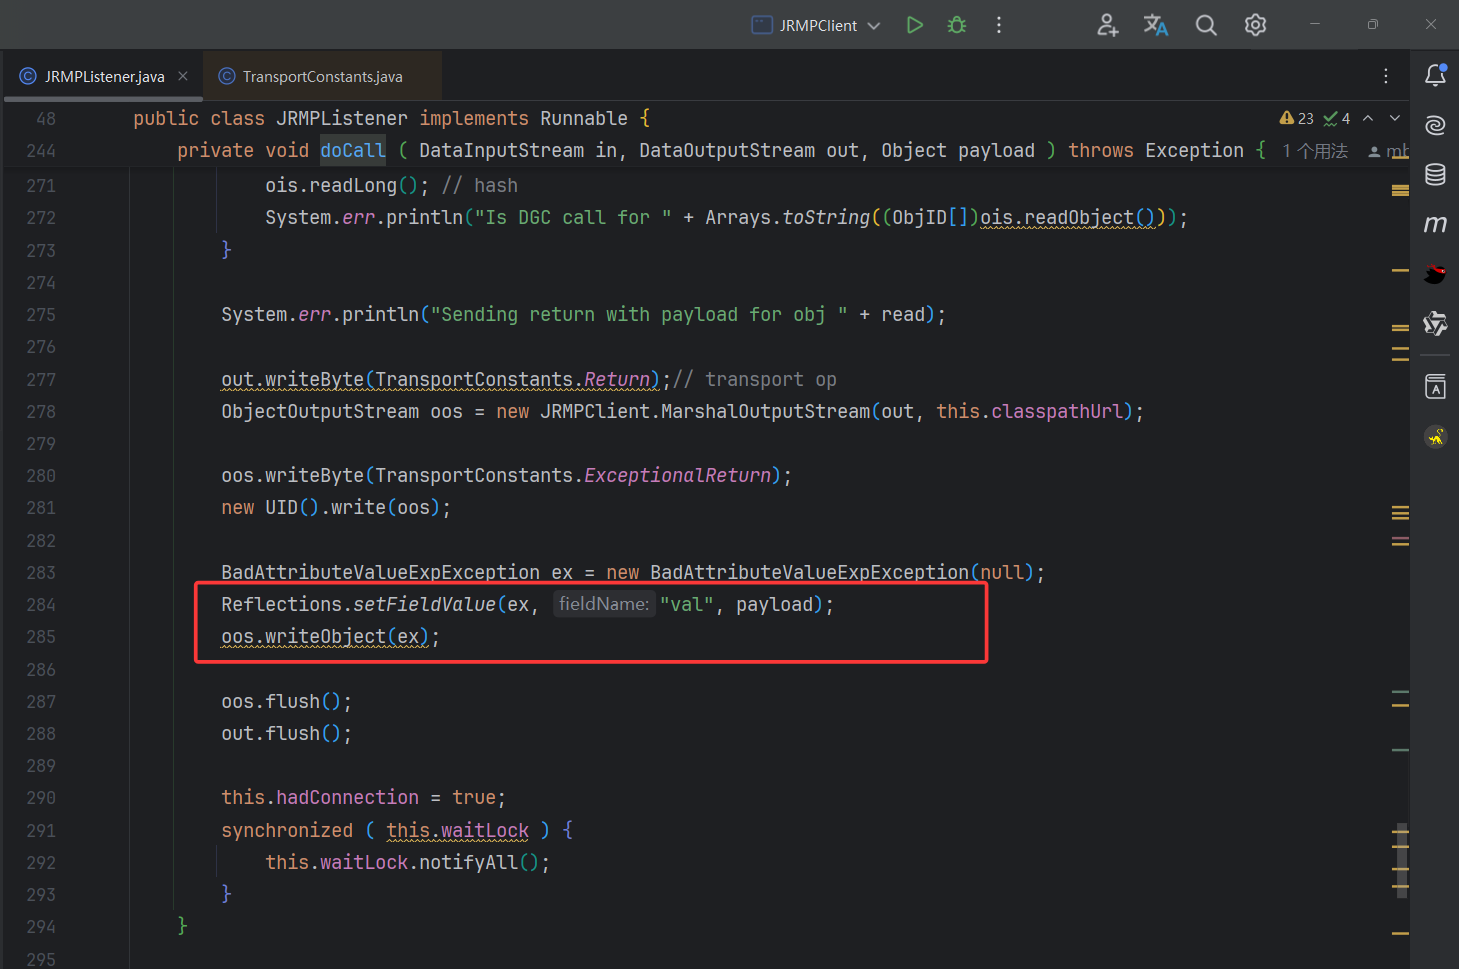Click the 'JRMPListener' class name in sticky header
Viewport: 1459px width, 969px height.
coord(342,118)
